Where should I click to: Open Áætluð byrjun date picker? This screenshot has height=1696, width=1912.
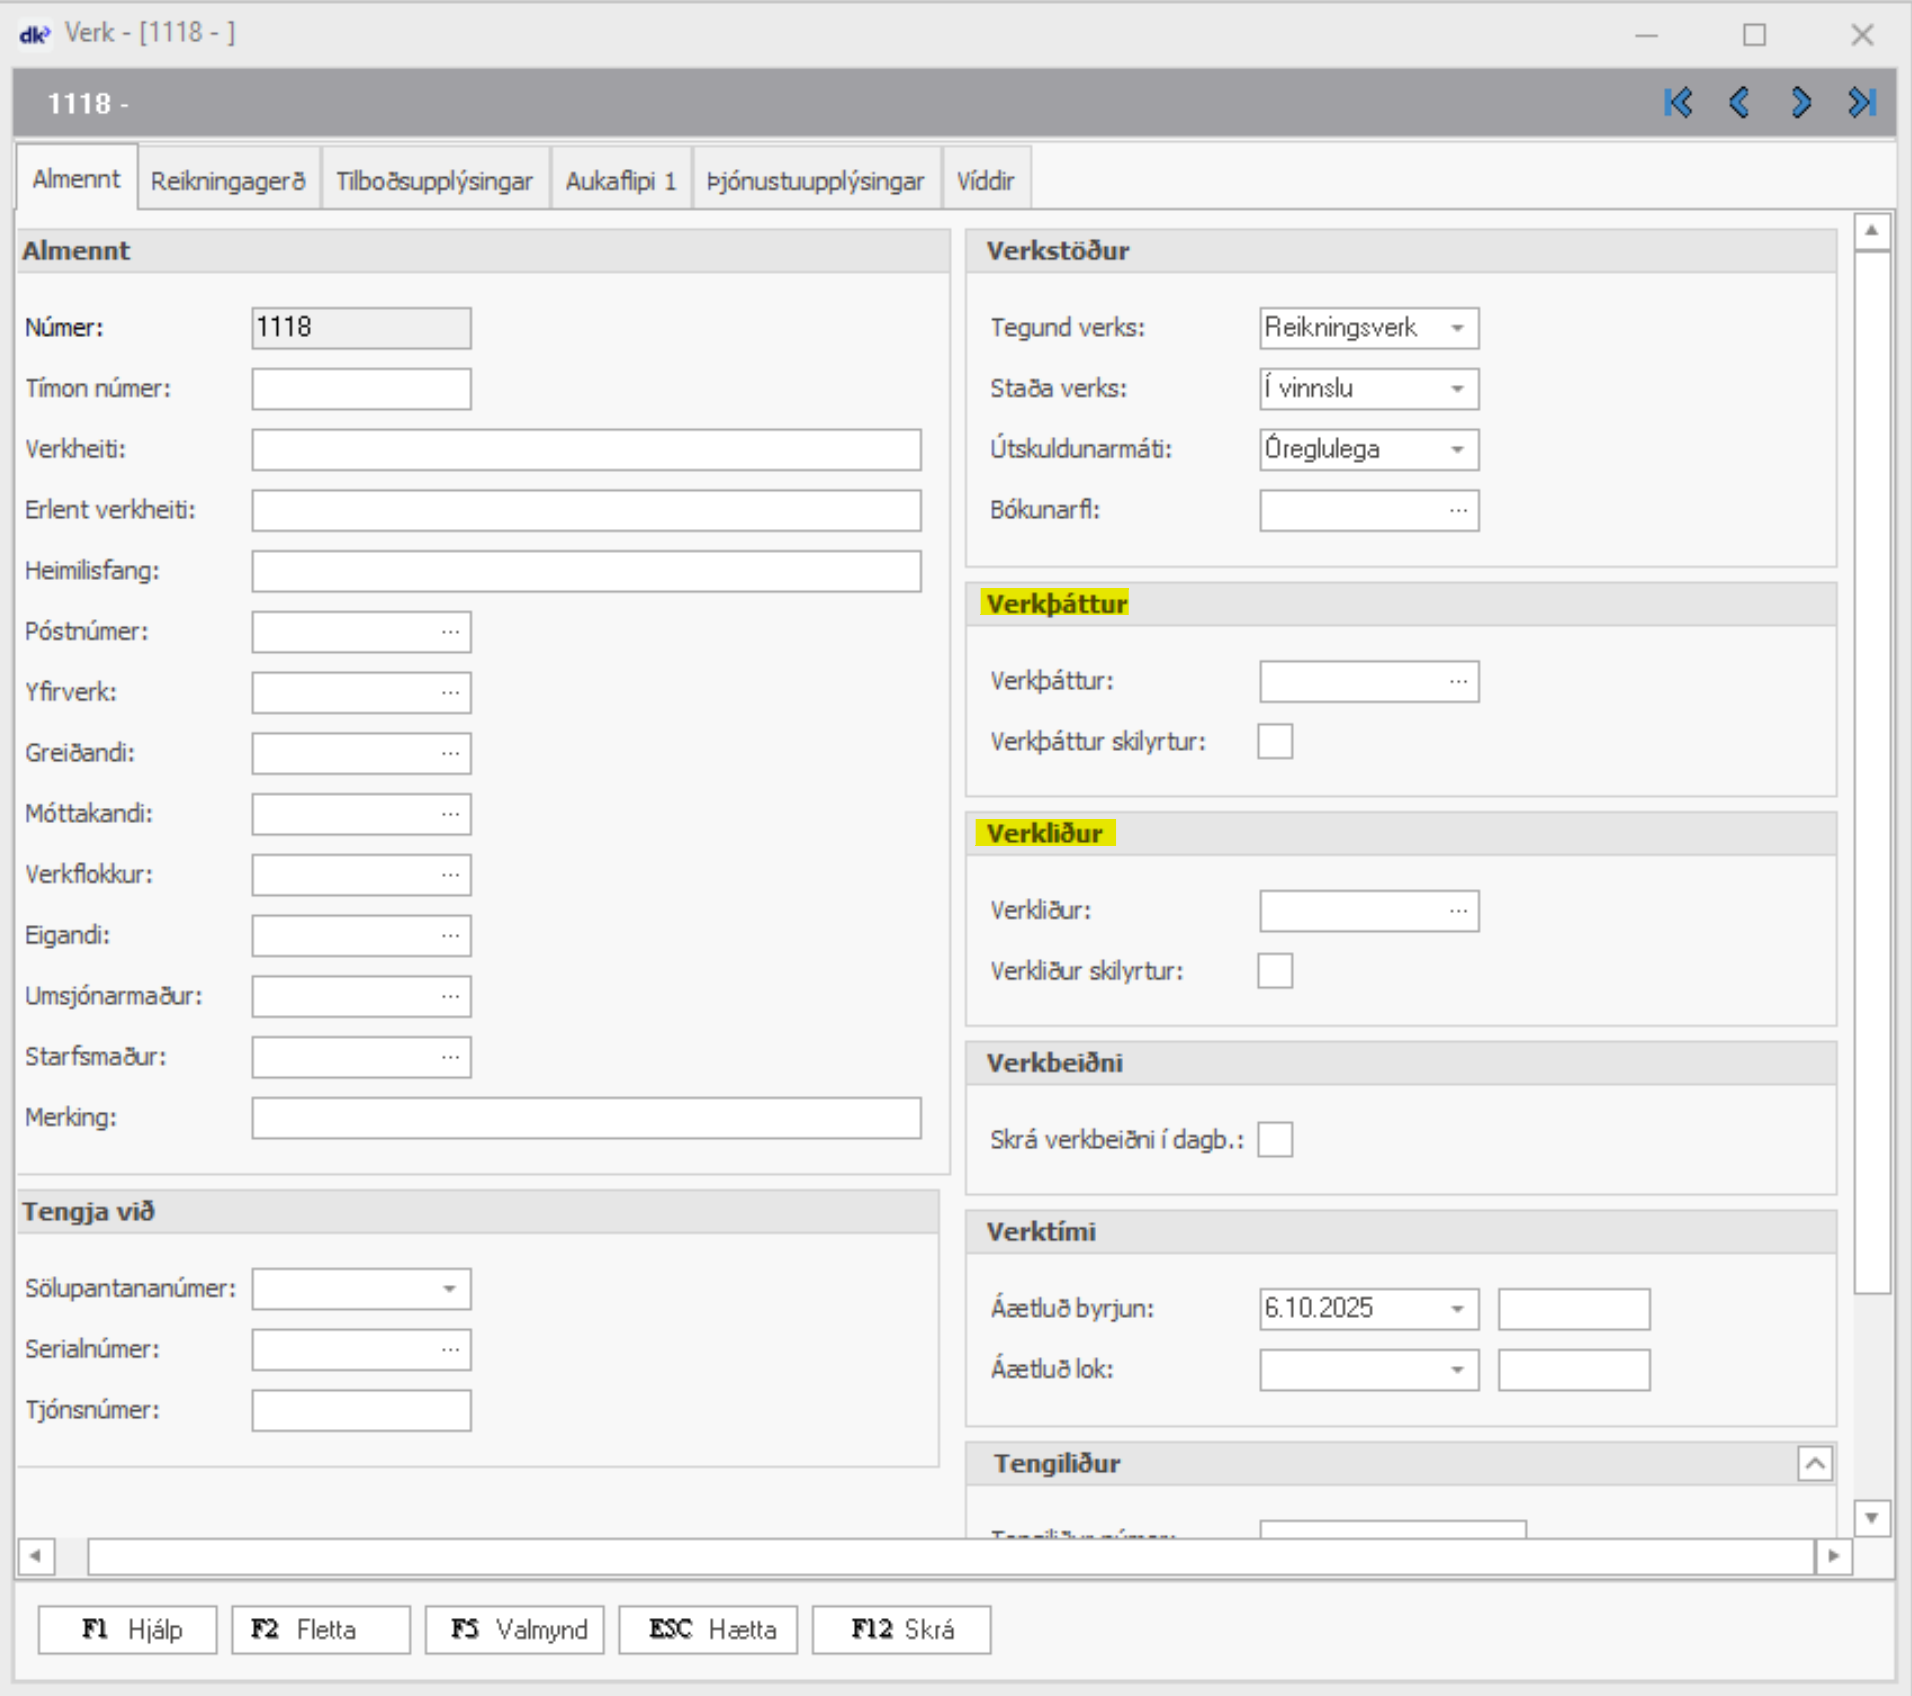click(x=1457, y=1309)
